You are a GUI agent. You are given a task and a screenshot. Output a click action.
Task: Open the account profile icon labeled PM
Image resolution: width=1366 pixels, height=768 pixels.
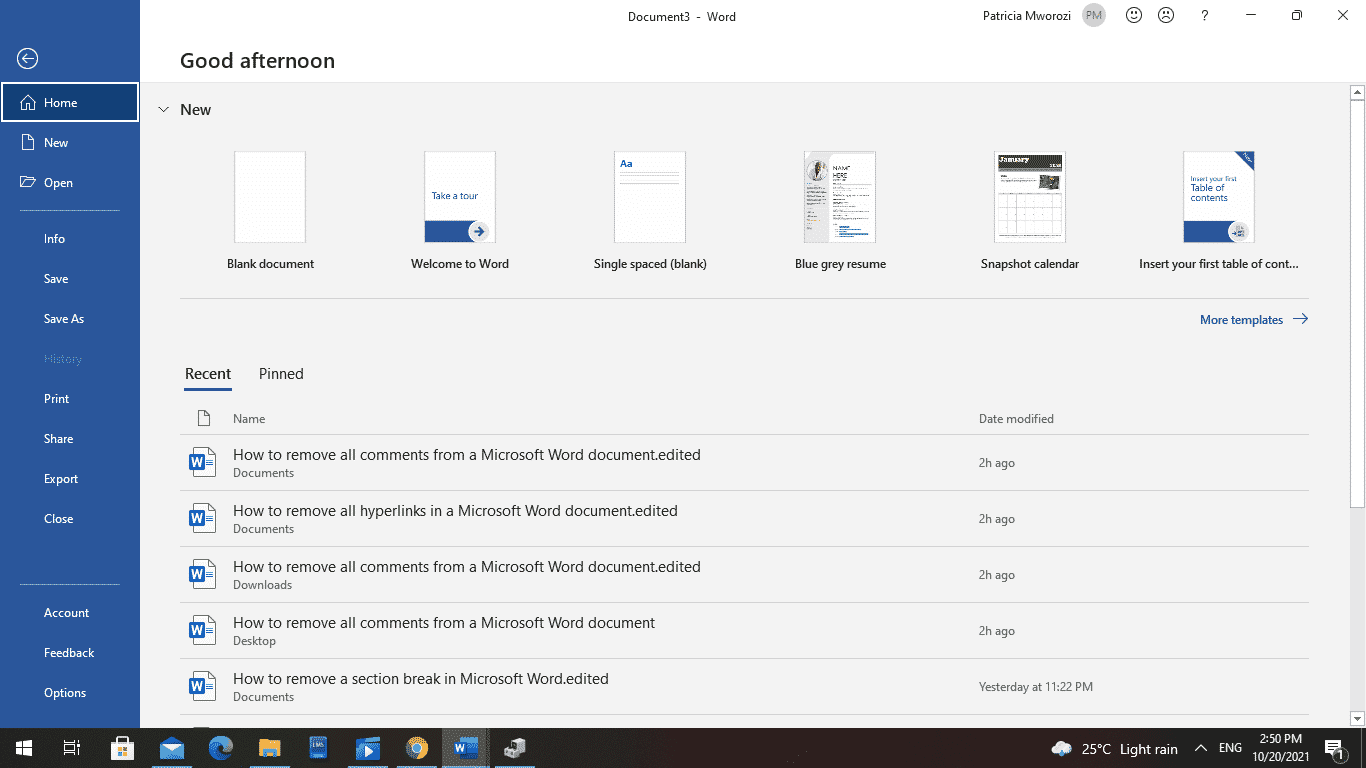click(x=1093, y=15)
